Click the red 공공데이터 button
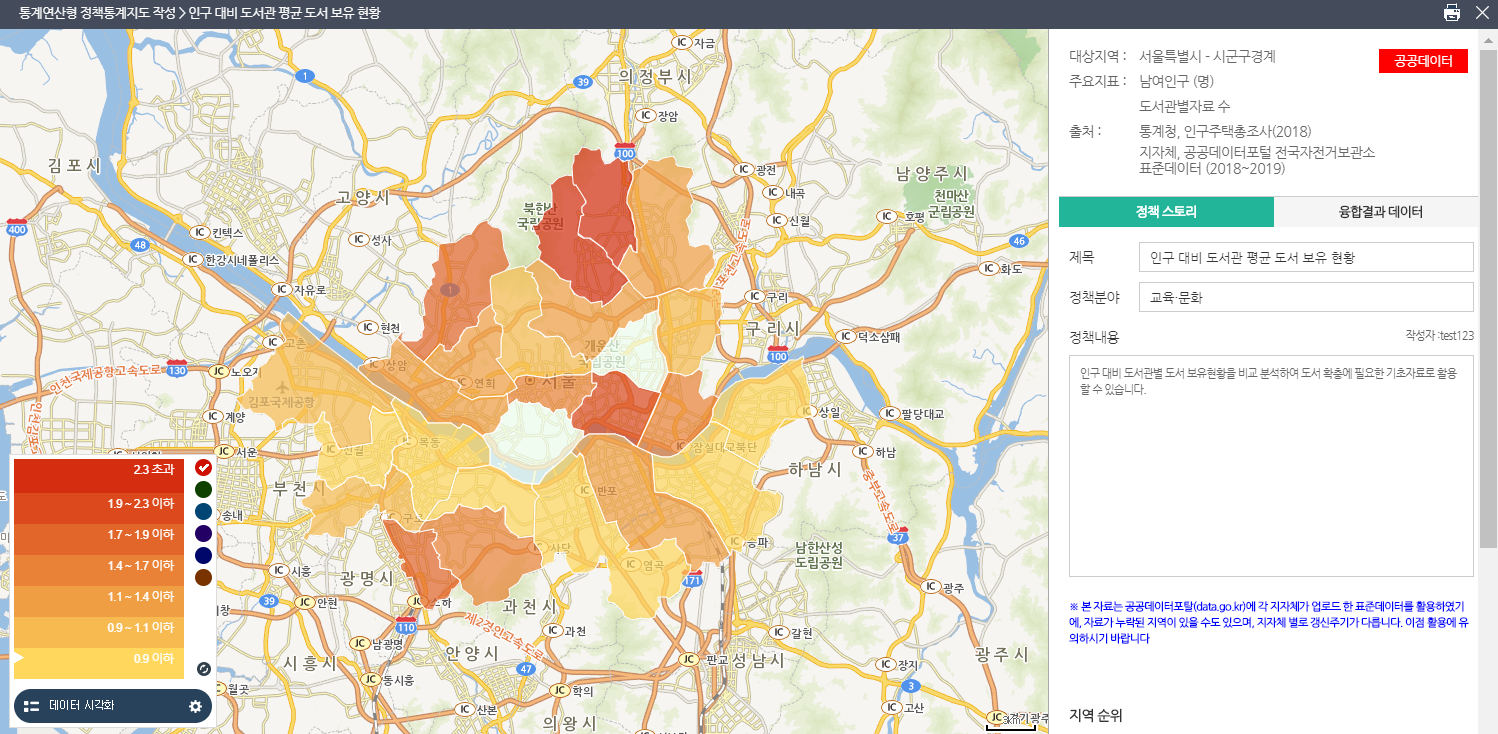 click(x=1423, y=61)
